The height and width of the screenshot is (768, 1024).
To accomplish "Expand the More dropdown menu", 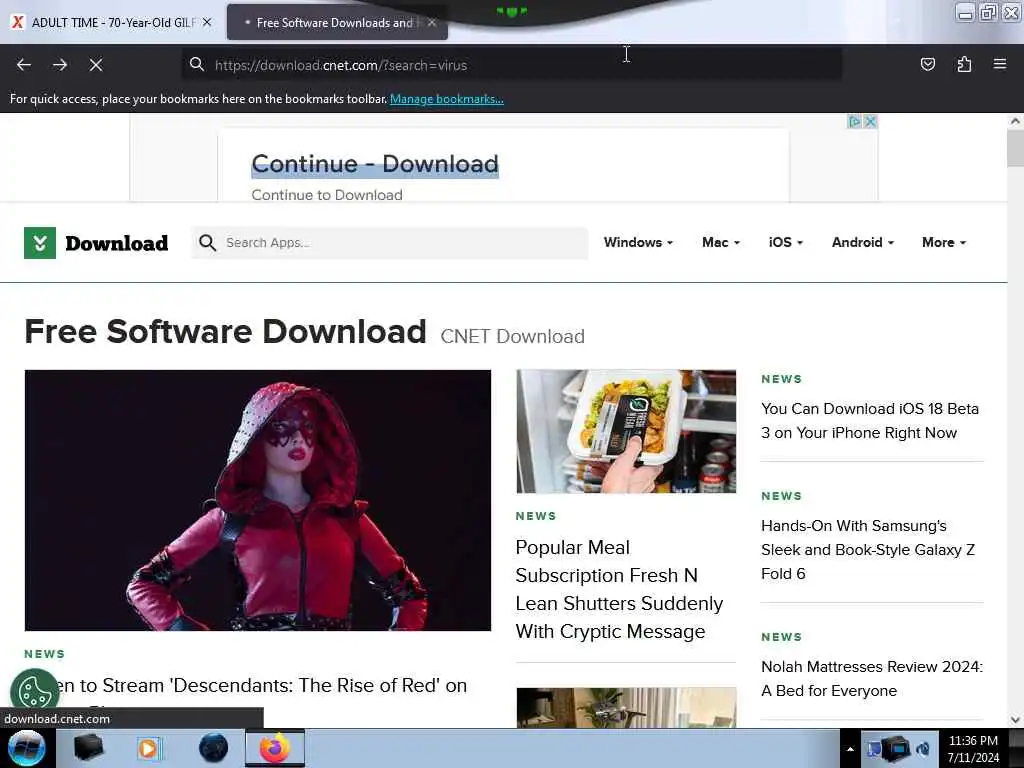I will tap(944, 242).
